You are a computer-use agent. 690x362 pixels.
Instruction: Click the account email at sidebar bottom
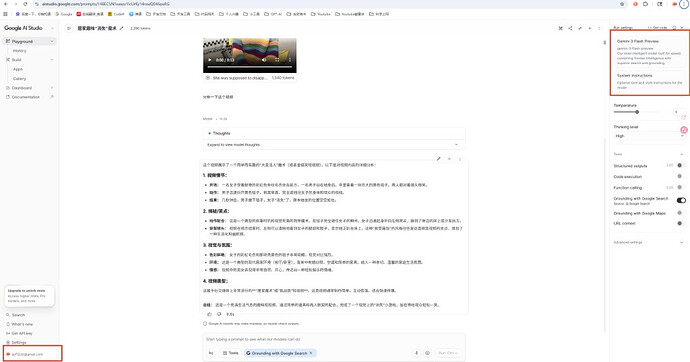click(x=27, y=354)
